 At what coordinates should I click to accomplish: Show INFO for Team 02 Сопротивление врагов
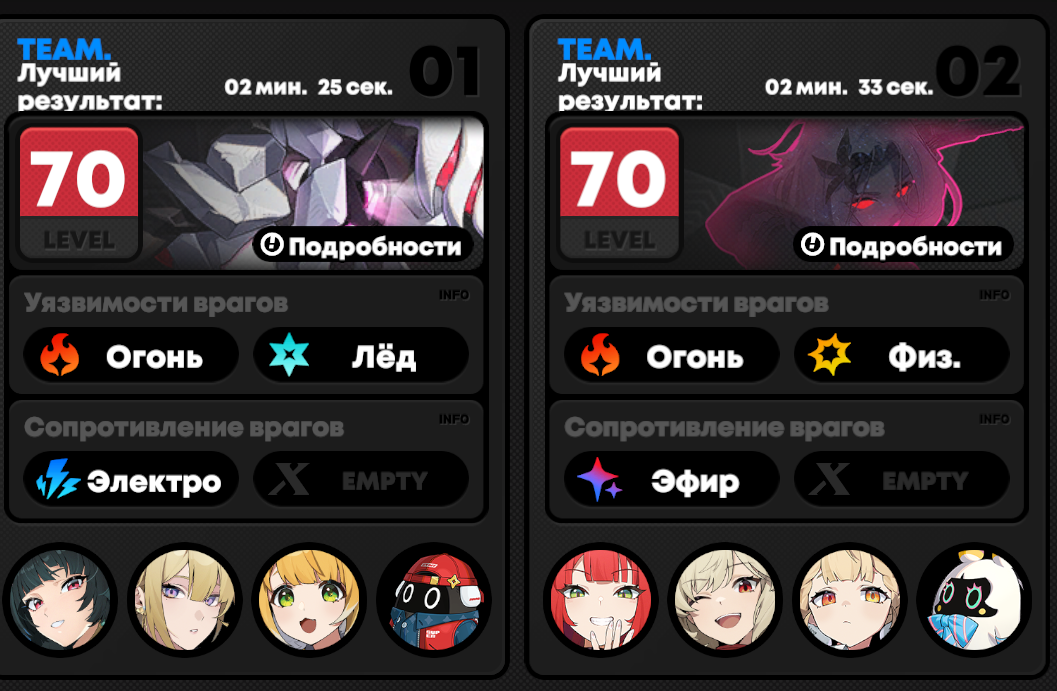(994, 419)
